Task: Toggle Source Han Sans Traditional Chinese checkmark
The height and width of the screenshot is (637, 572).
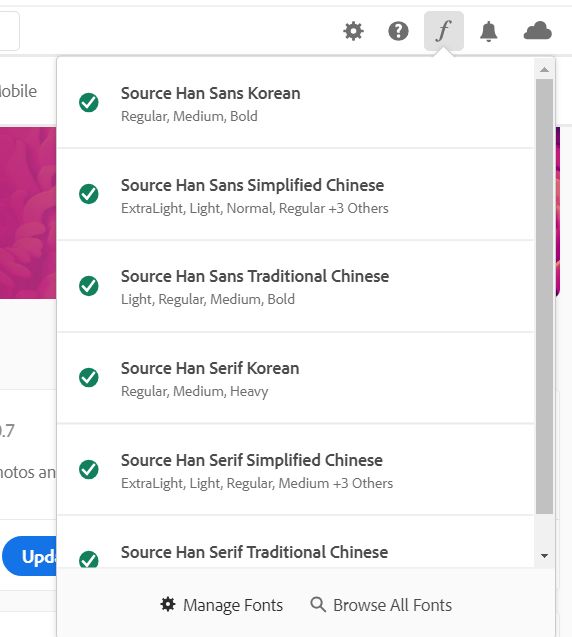Action: pos(89,286)
